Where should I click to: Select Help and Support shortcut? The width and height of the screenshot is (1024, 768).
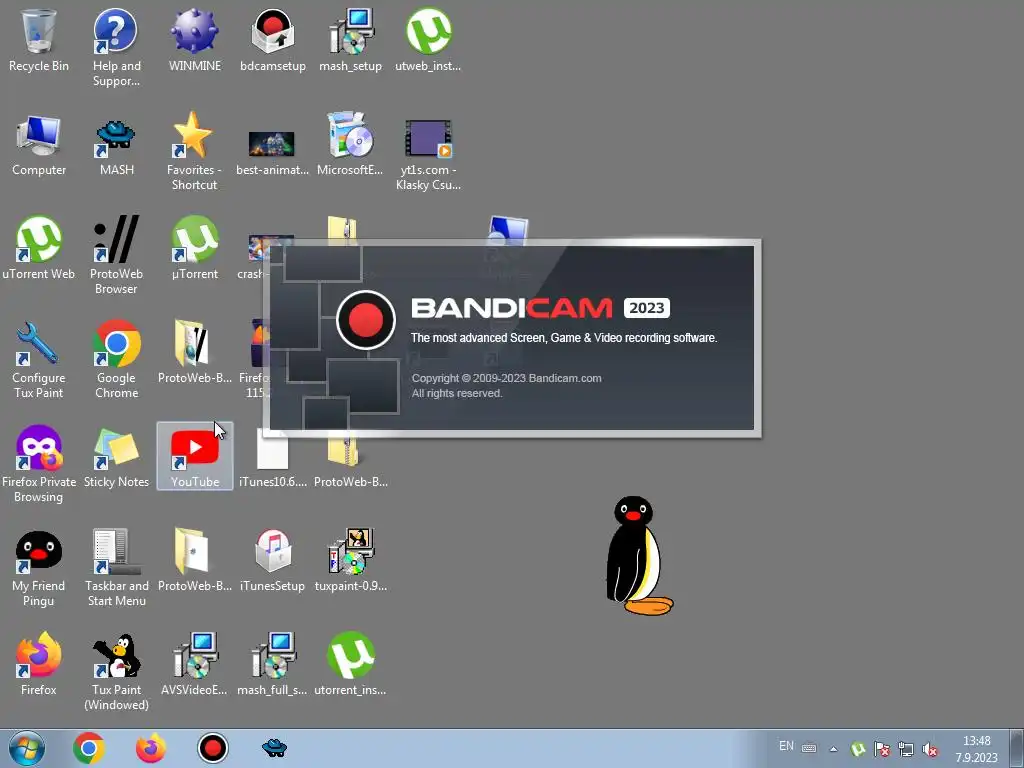116,47
